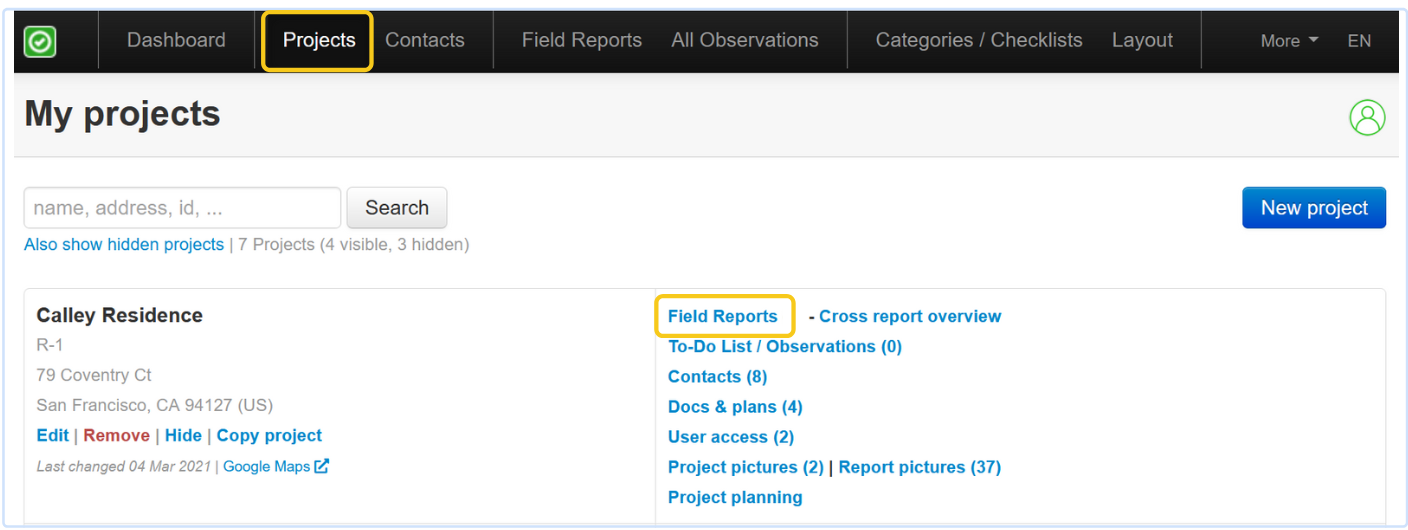Open Cross report overview link

(910, 316)
